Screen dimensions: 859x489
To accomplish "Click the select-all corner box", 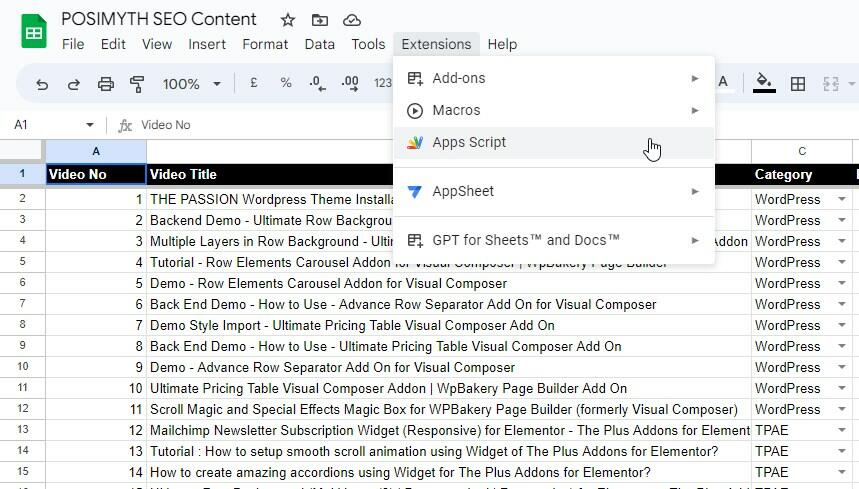I will (22, 151).
